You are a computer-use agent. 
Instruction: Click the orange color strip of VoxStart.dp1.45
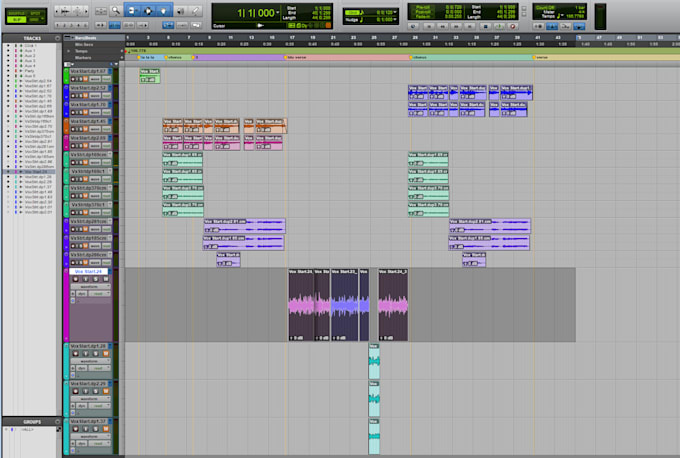(x=66, y=126)
